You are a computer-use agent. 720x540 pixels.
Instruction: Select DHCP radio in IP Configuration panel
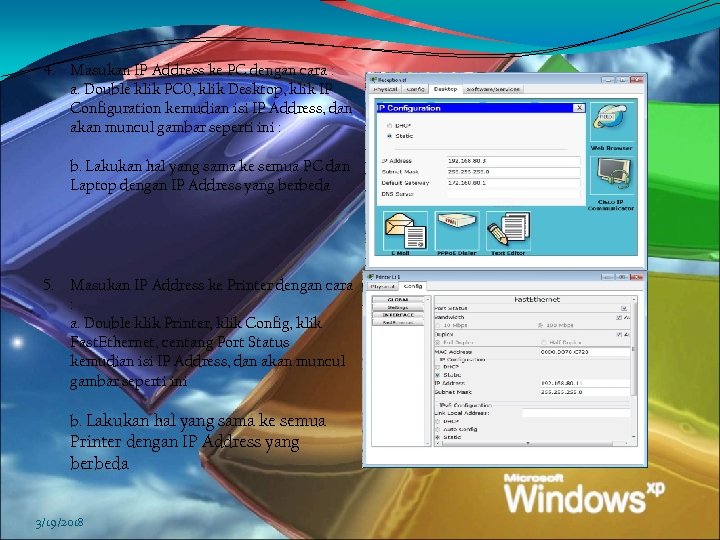pyautogui.click(x=389, y=125)
